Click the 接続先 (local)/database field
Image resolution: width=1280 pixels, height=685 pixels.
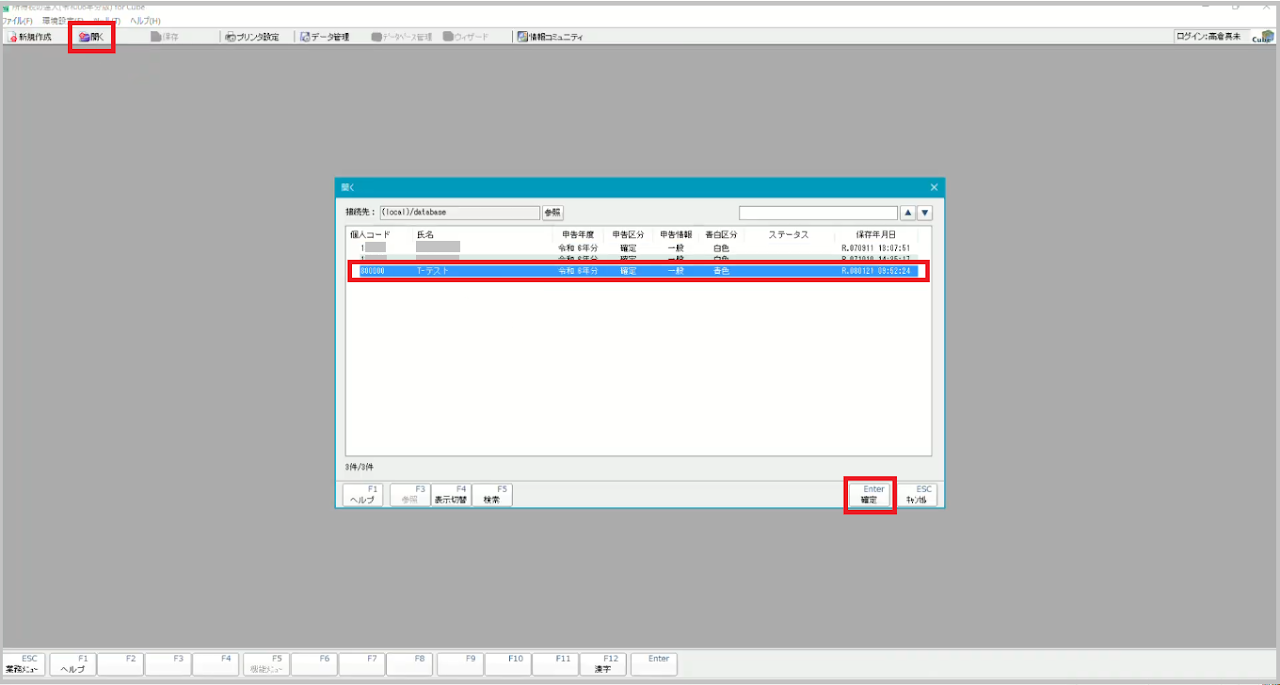point(459,213)
